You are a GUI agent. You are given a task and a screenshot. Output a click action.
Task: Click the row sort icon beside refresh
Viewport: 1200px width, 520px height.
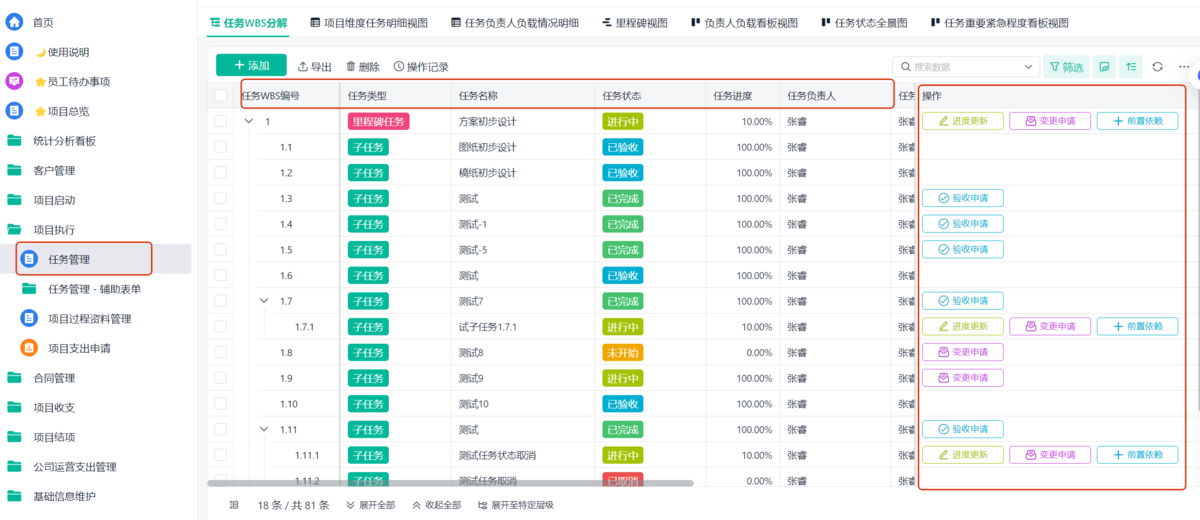(1131, 67)
